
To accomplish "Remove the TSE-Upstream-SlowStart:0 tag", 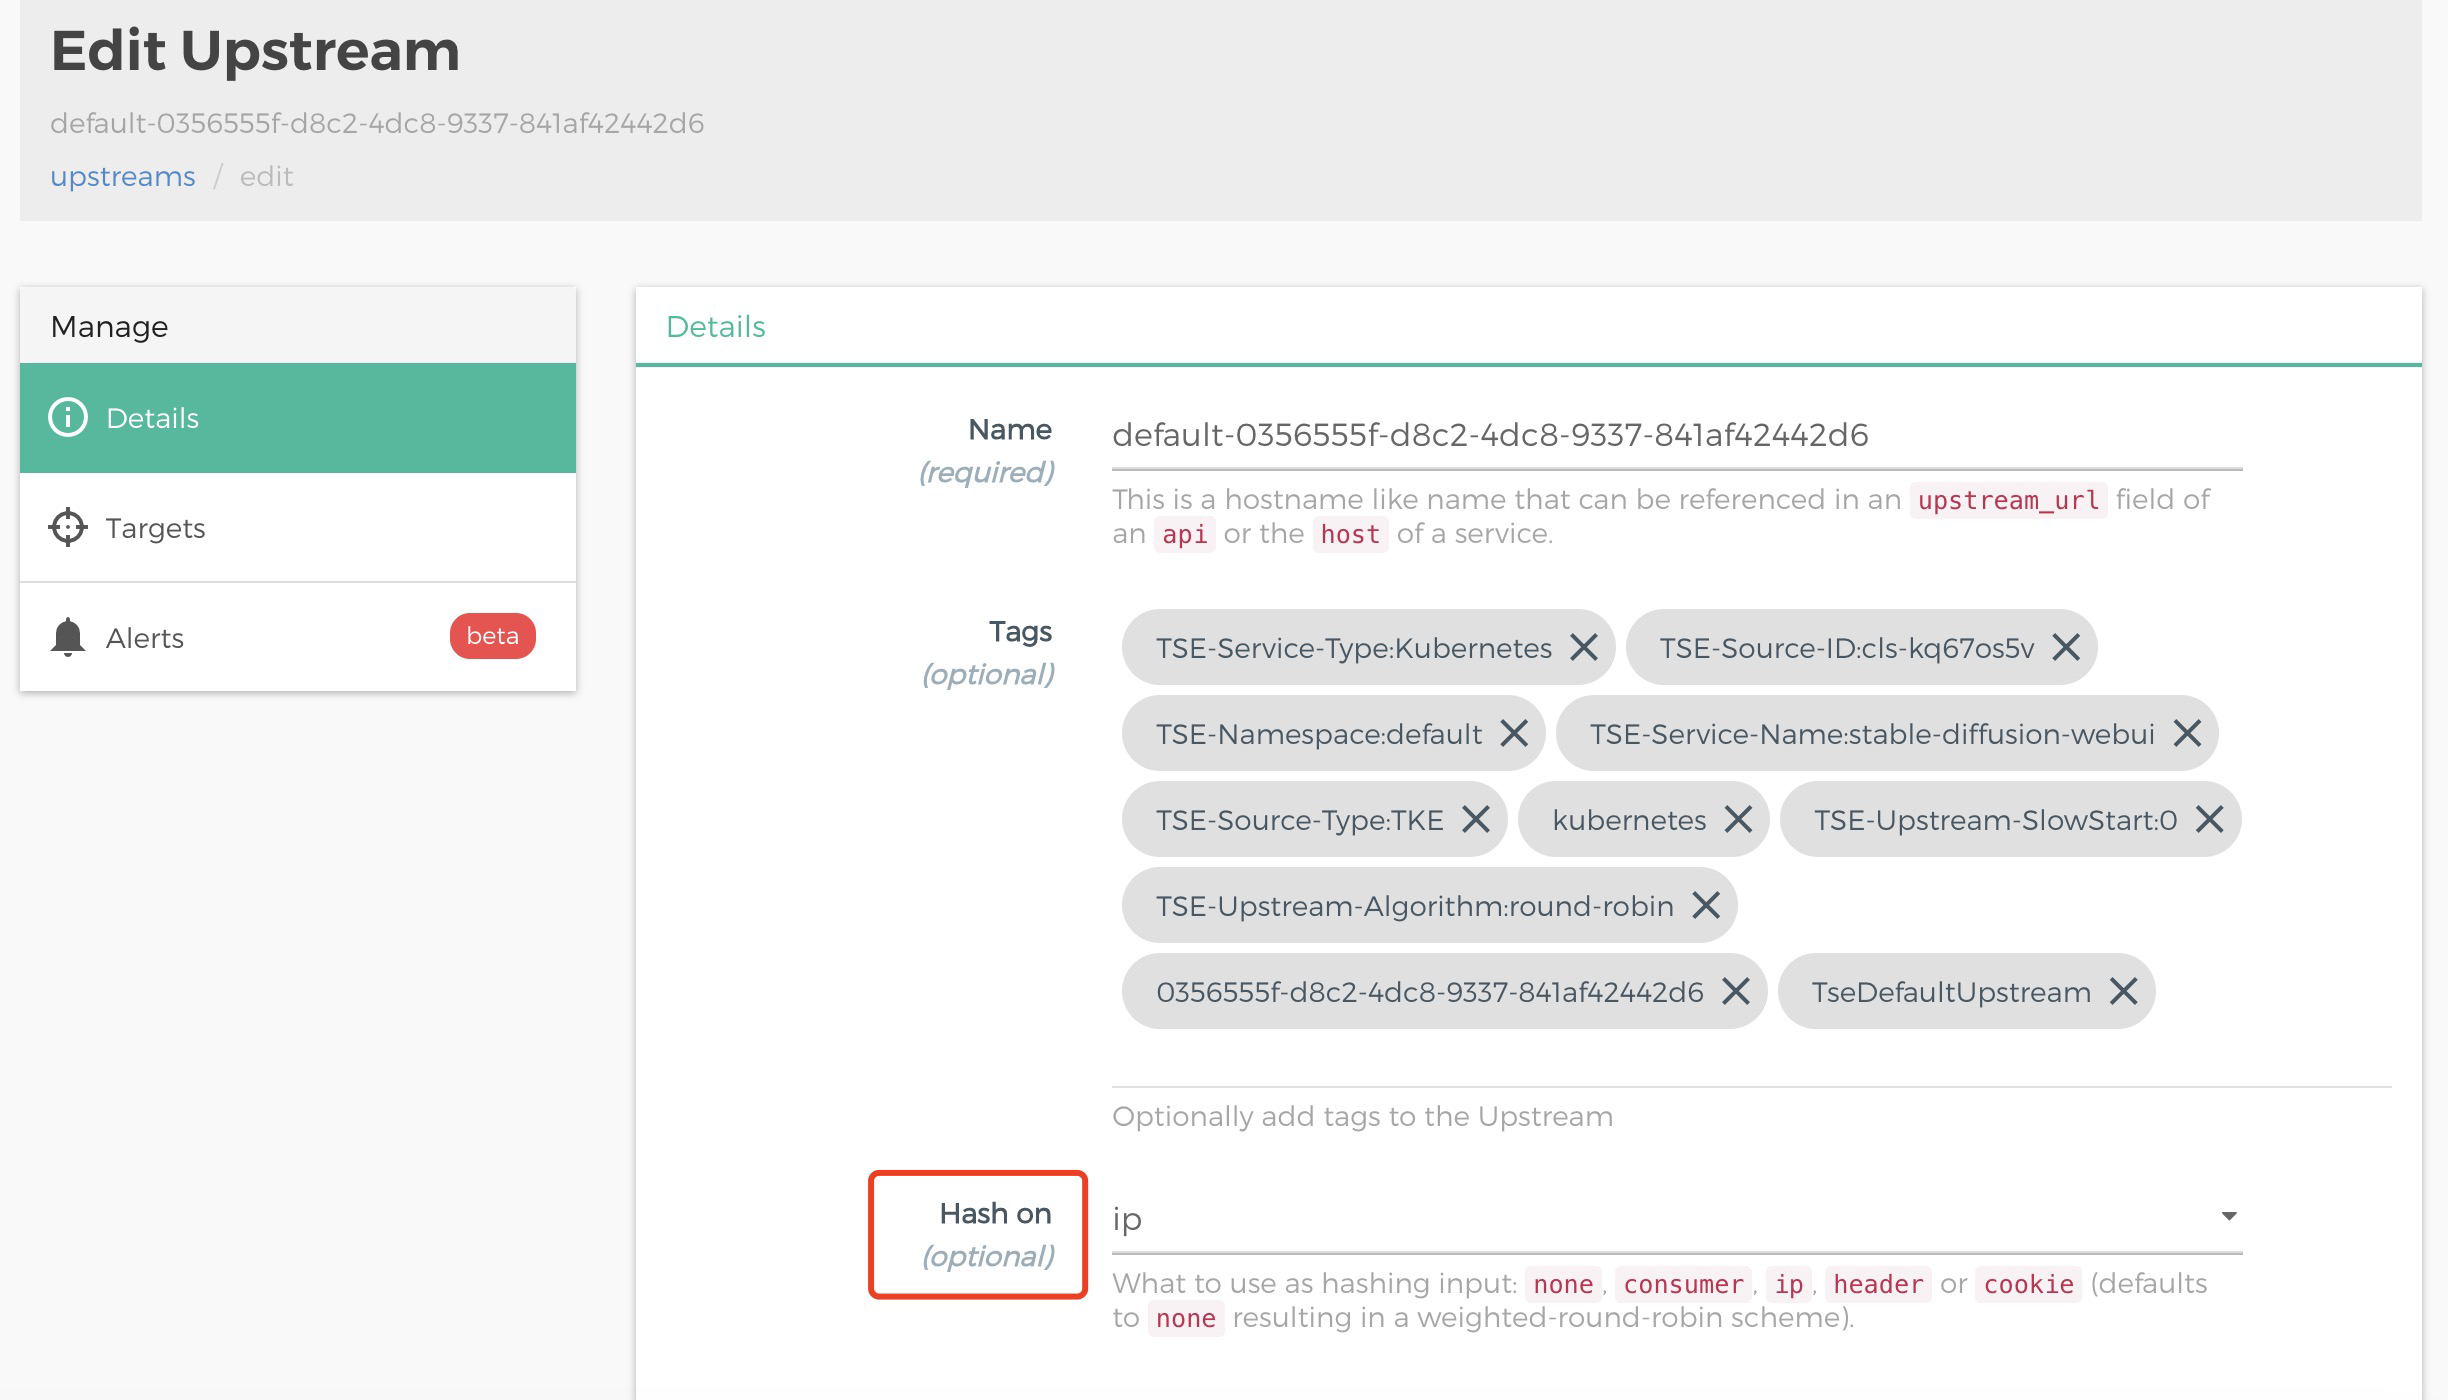I will pos(2209,820).
